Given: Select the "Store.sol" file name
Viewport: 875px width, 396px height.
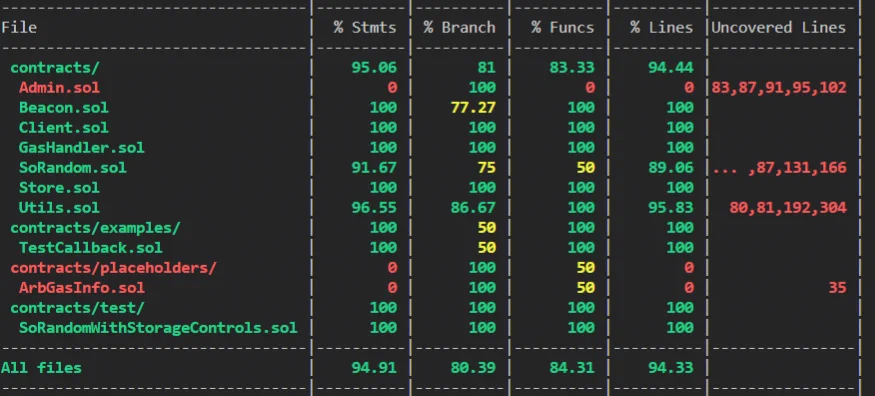Looking at the screenshot, I should coord(59,188).
